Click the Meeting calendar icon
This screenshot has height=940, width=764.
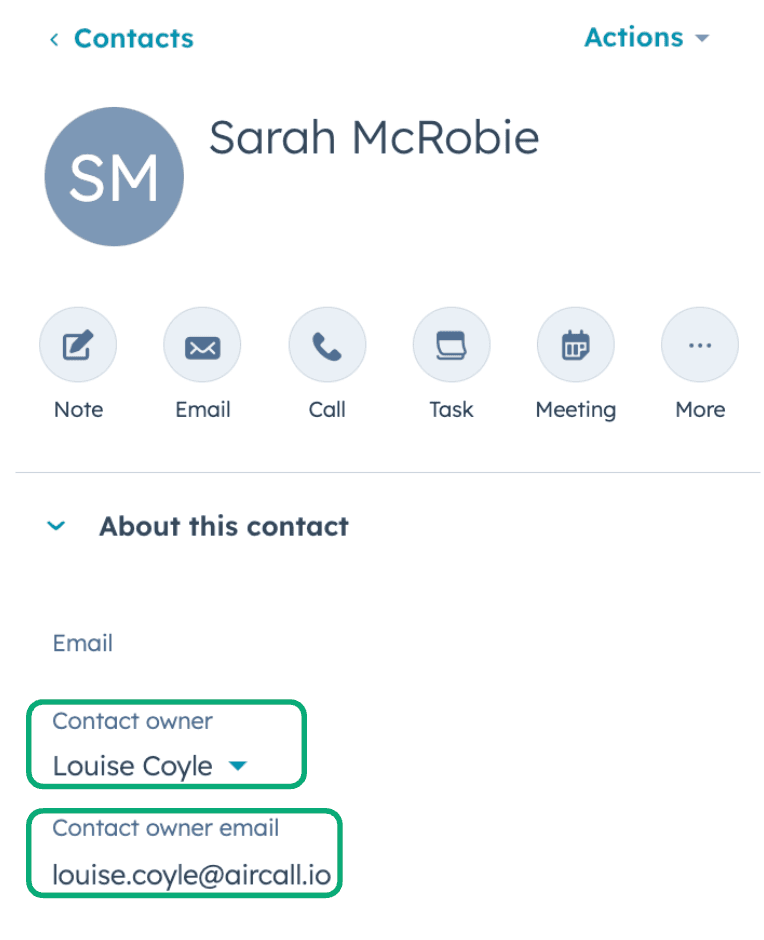575,346
